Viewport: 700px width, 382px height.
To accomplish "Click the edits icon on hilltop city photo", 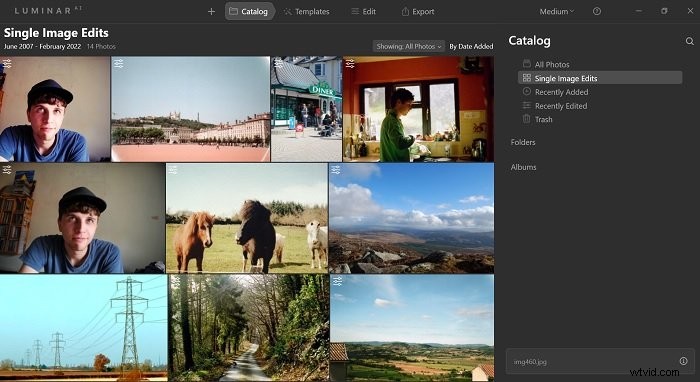I will (118, 64).
